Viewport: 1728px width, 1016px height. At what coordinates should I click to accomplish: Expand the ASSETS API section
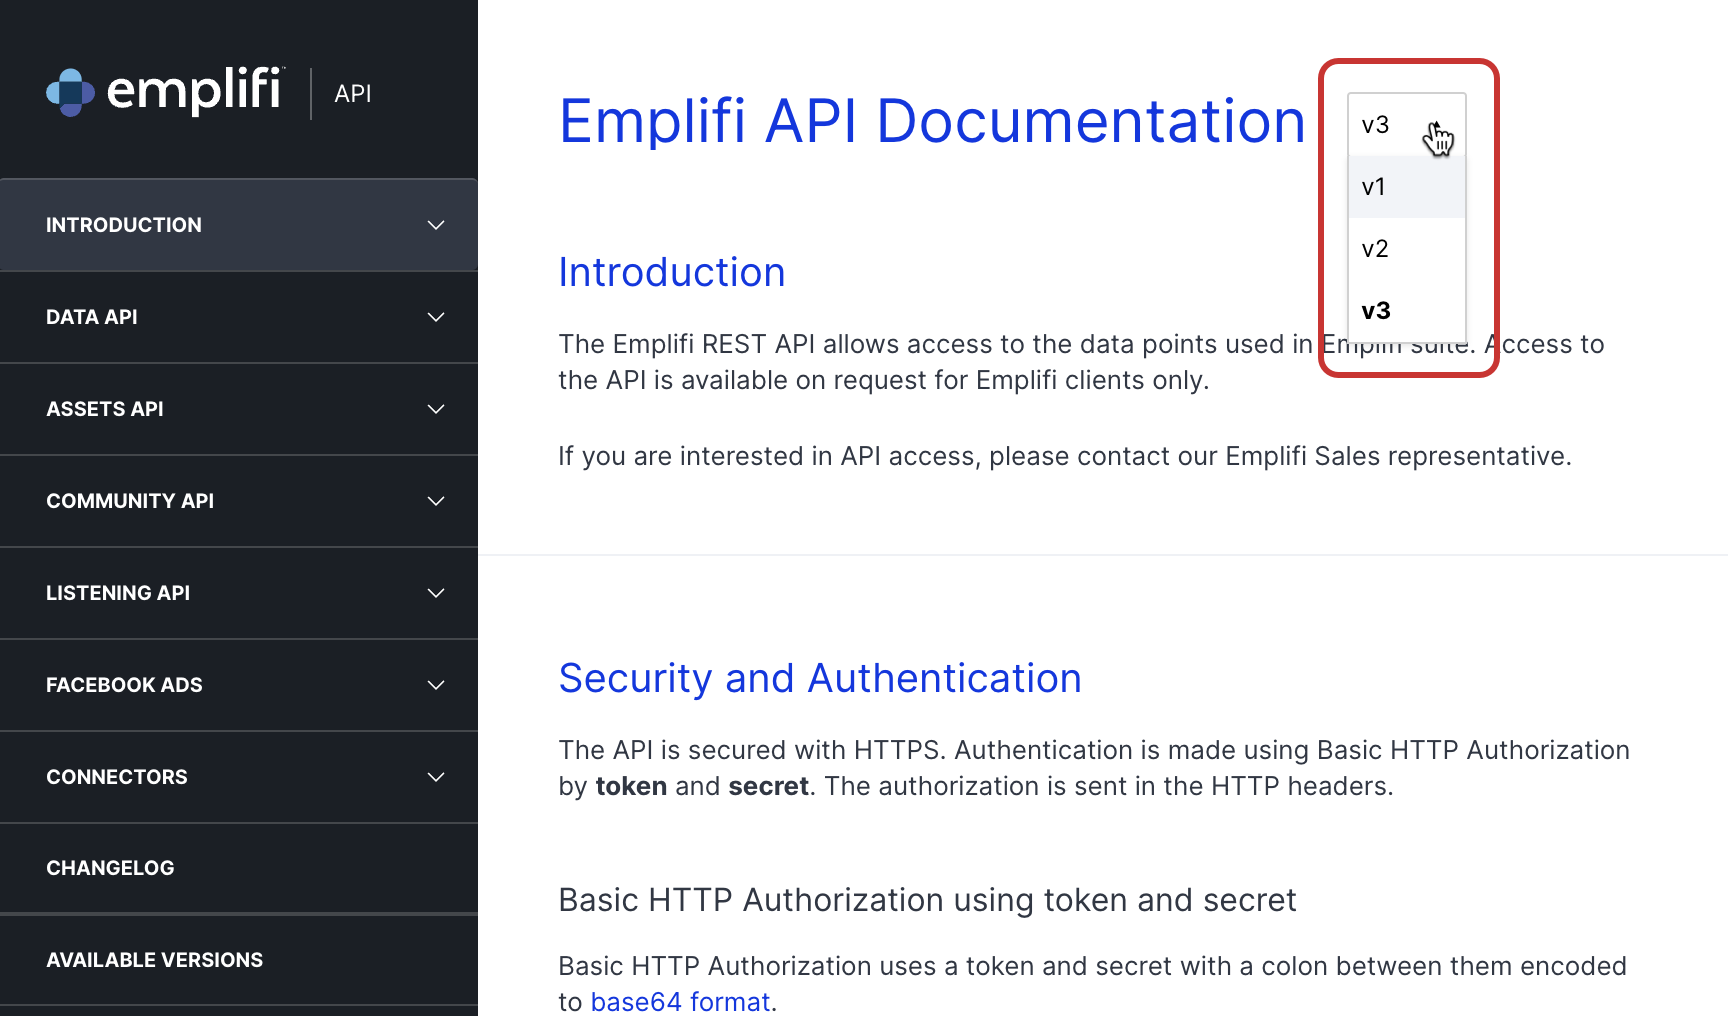[240, 409]
